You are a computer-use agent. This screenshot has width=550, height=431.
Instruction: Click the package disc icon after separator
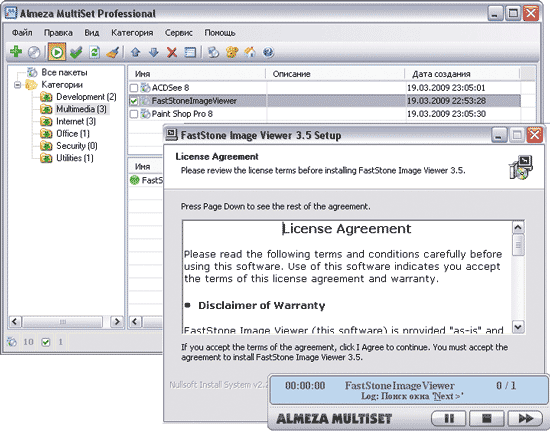(213, 53)
